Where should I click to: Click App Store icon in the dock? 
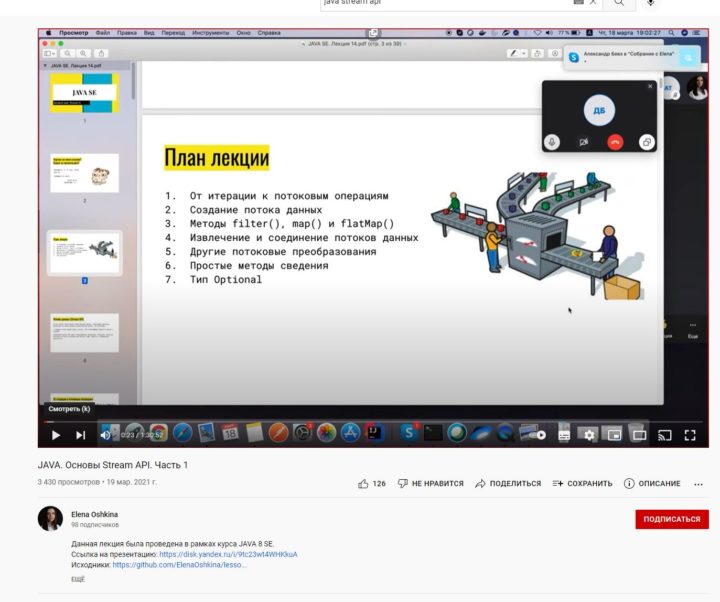(x=350, y=433)
